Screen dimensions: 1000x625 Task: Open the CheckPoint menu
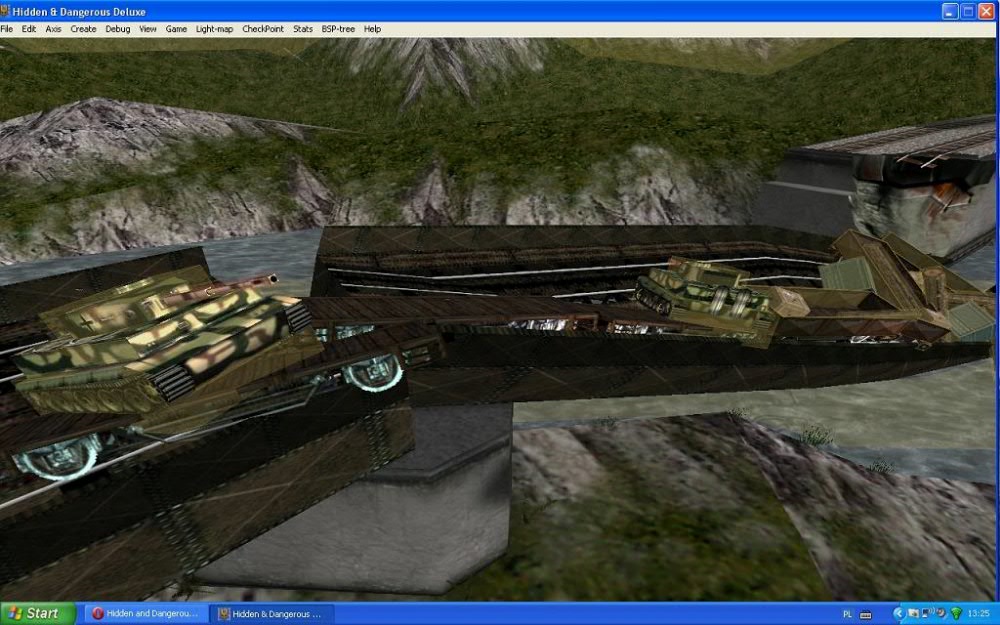pos(263,29)
